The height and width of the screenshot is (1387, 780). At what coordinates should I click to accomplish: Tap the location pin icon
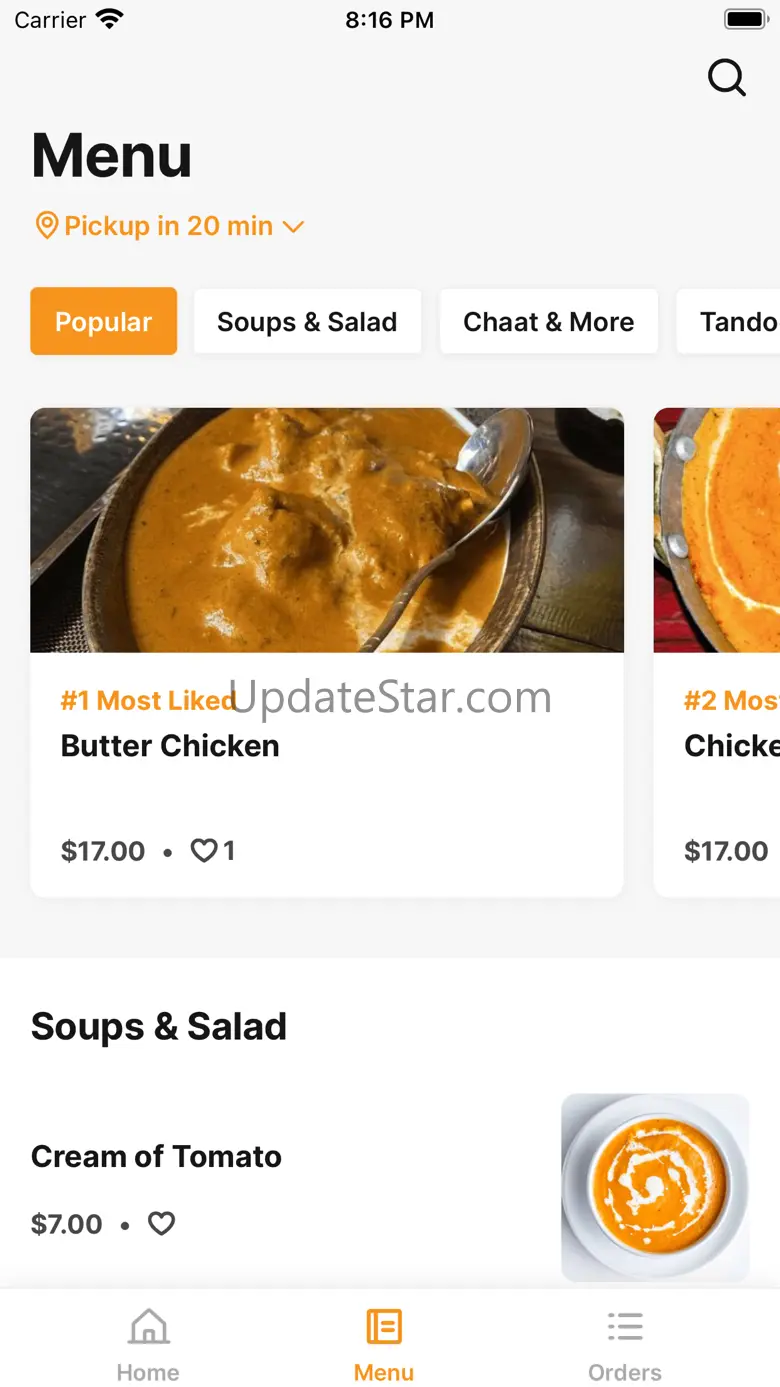pos(46,225)
